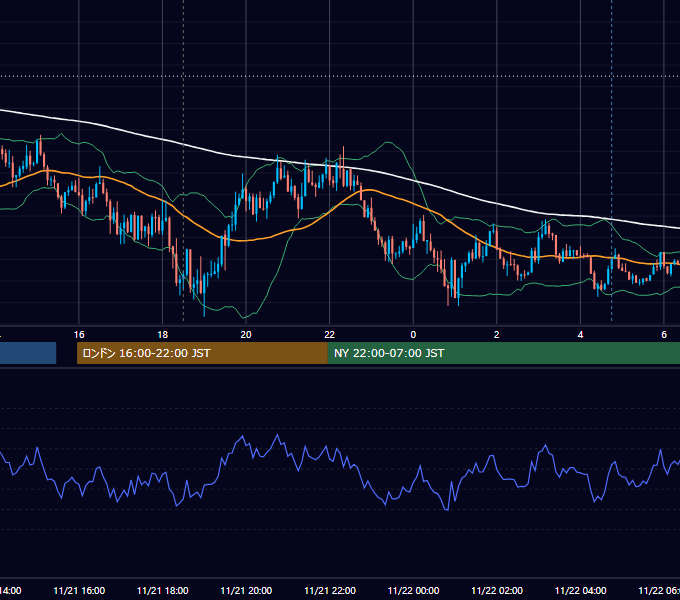The image size is (680, 600).
Task: Click the hour label 20 on the time axis
Action: [x=246, y=334]
